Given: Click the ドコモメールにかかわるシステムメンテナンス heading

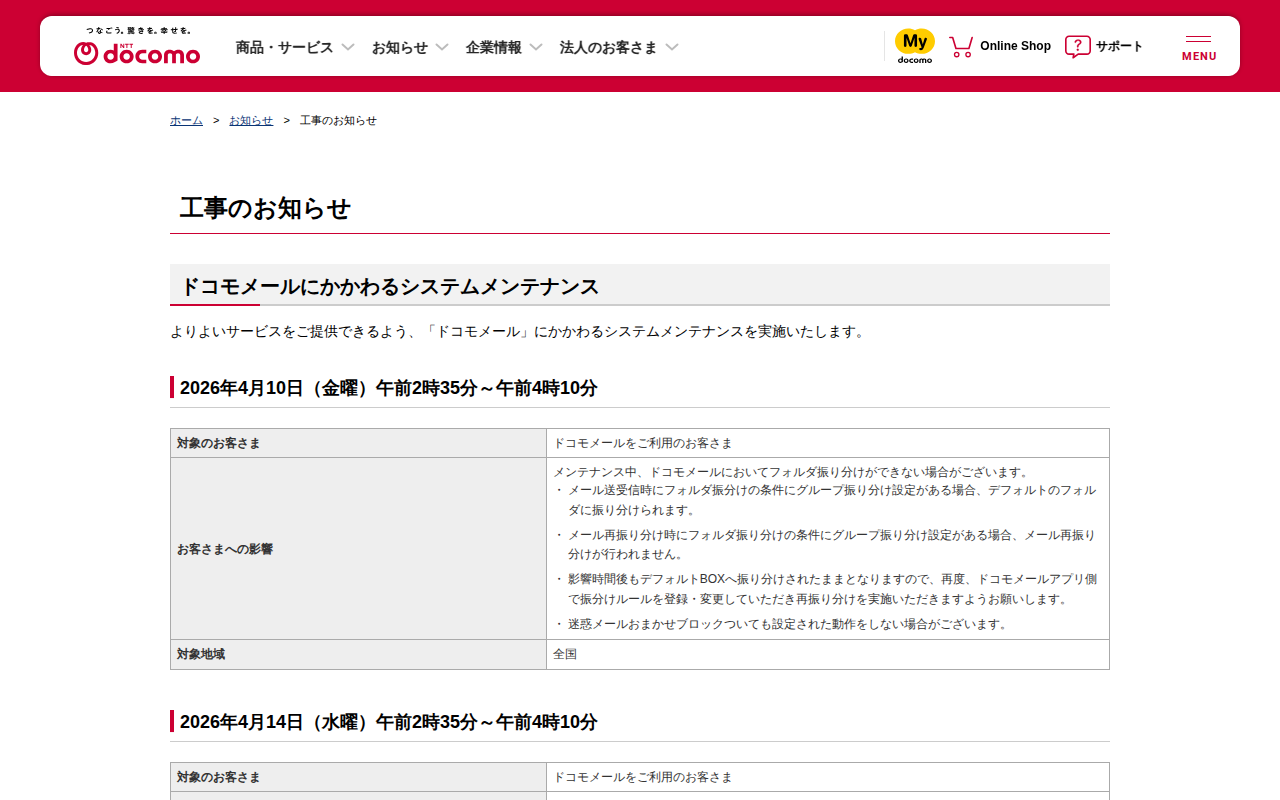Looking at the screenshot, I should click(389, 287).
